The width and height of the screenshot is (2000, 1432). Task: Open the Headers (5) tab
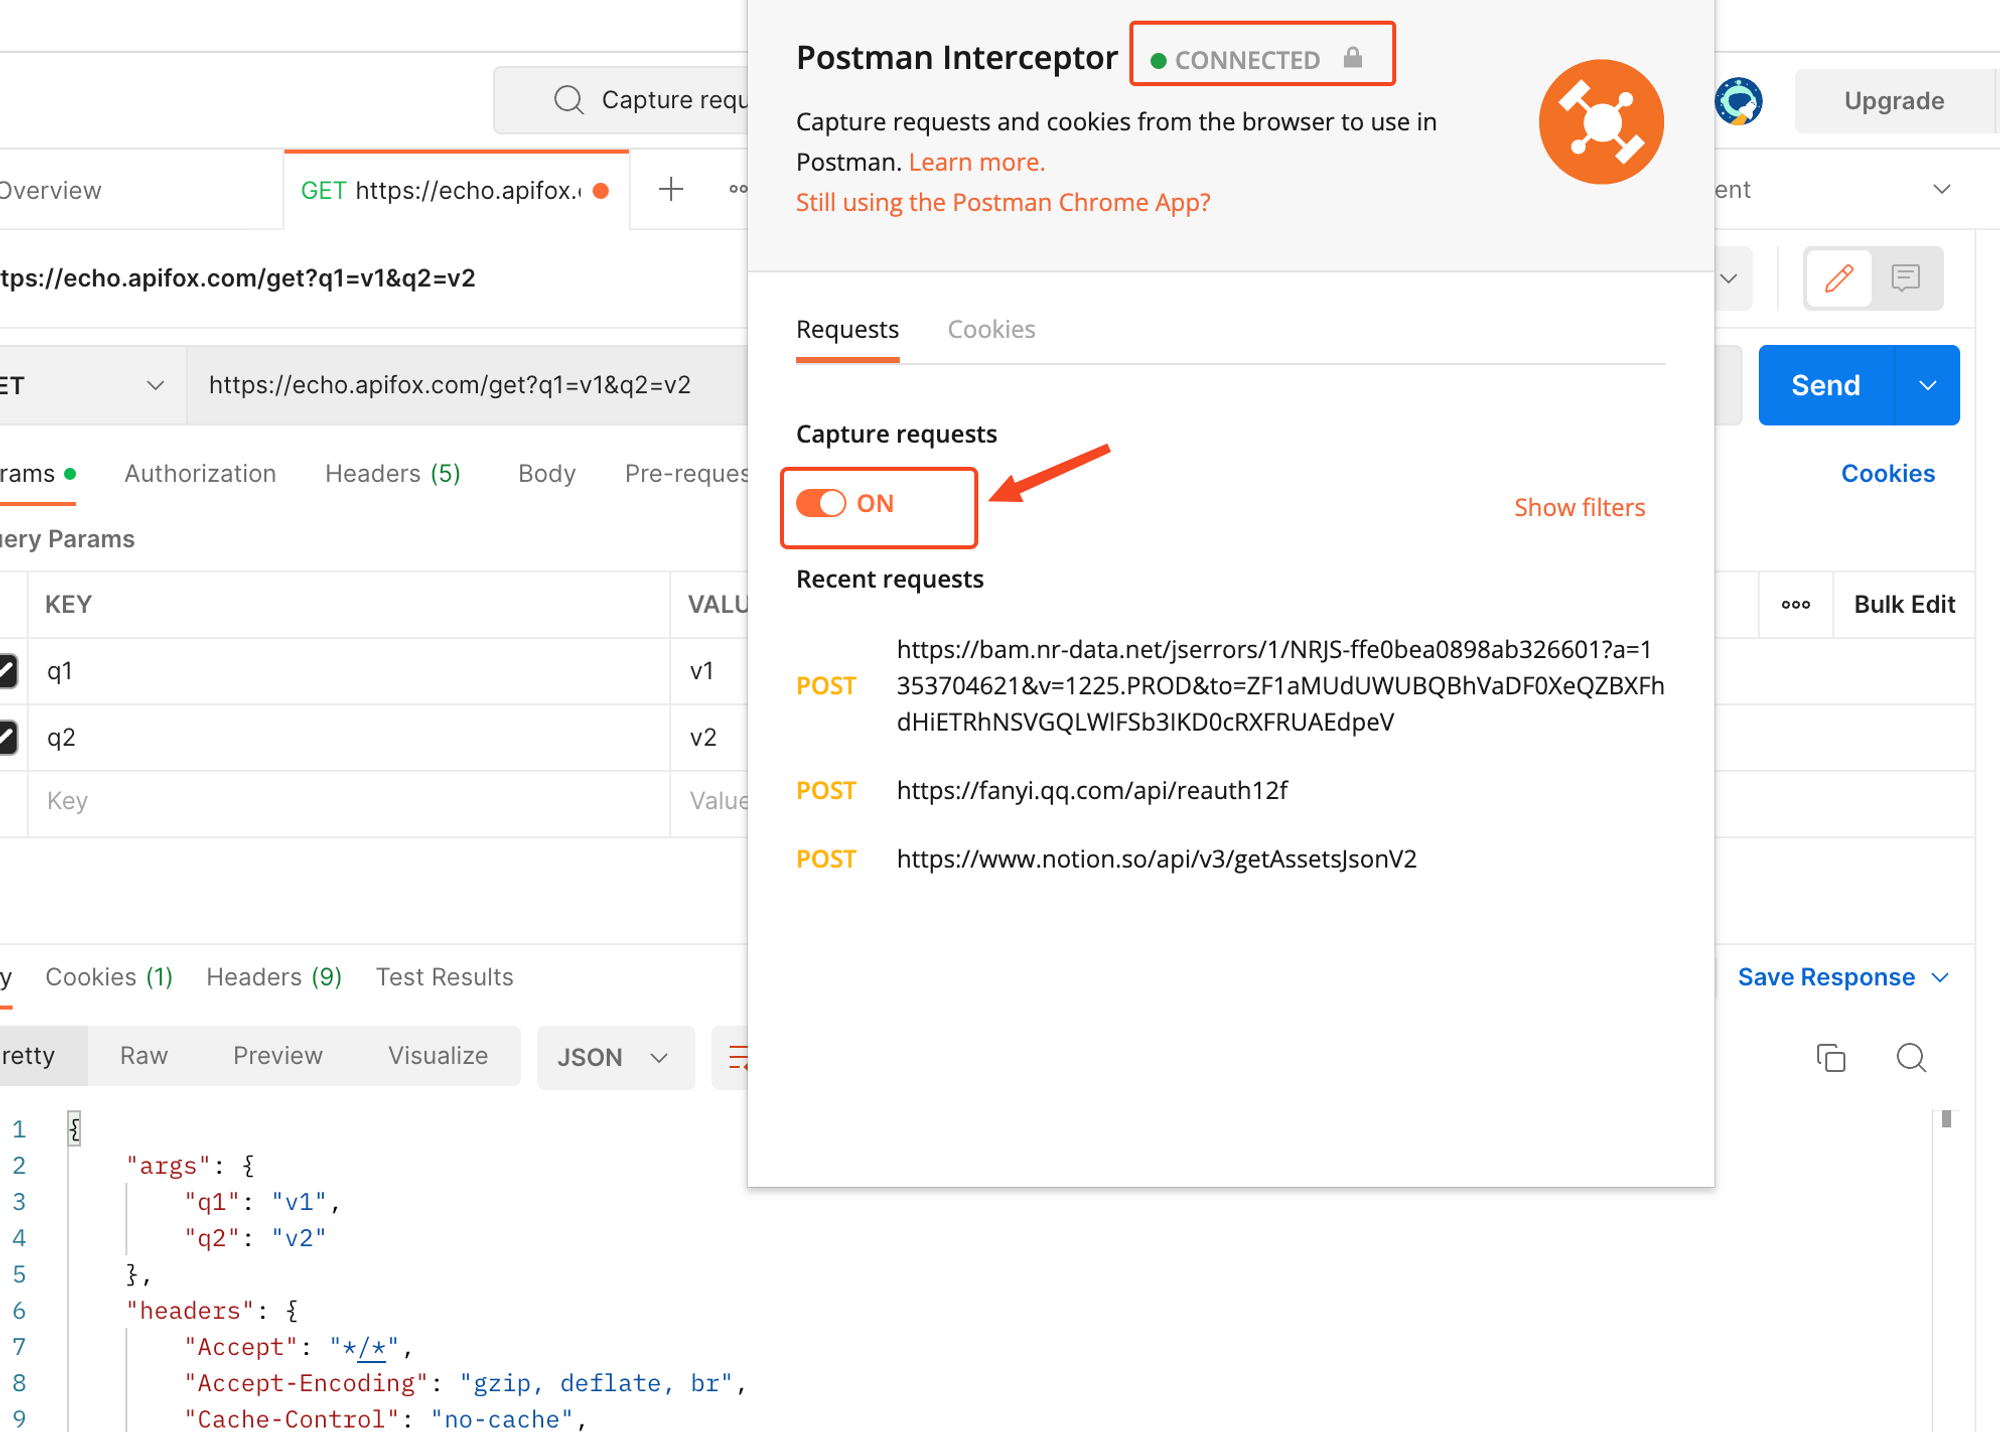click(391, 473)
